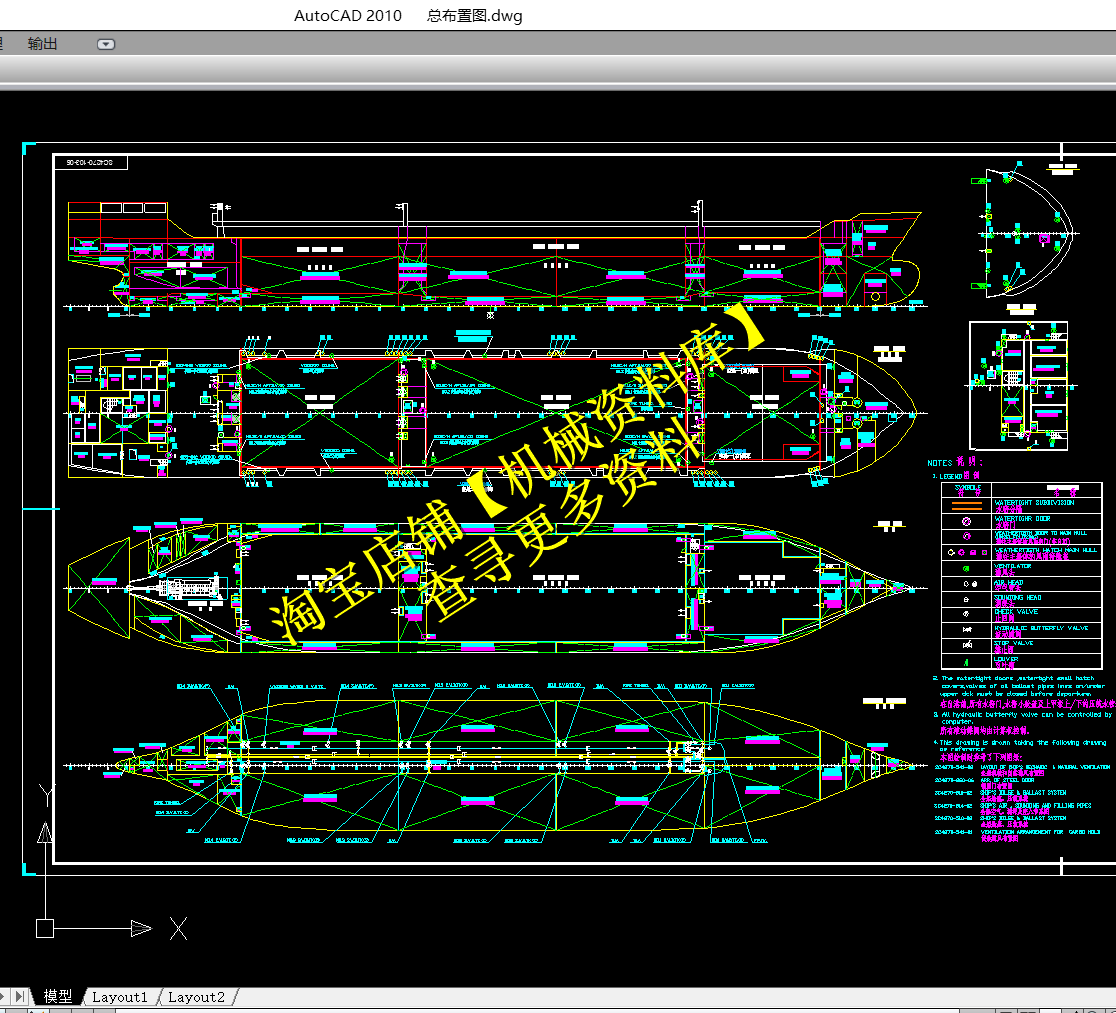Screen dimensions: 1116x1013
Task: Click the check valve legend symbol
Action: pyautogui.click(x=966, y=614)
